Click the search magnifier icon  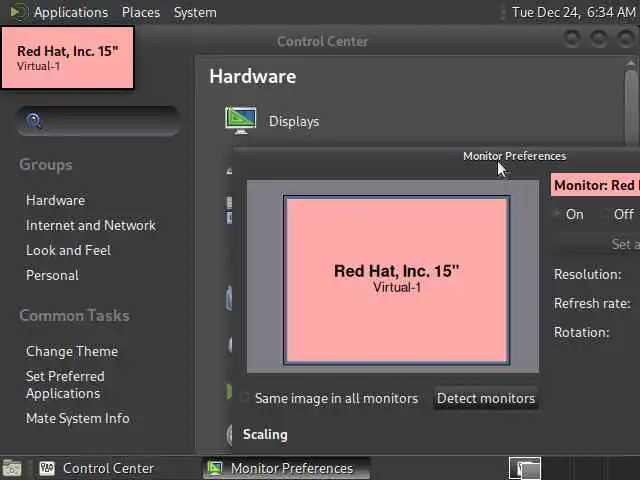click(33, 121)
